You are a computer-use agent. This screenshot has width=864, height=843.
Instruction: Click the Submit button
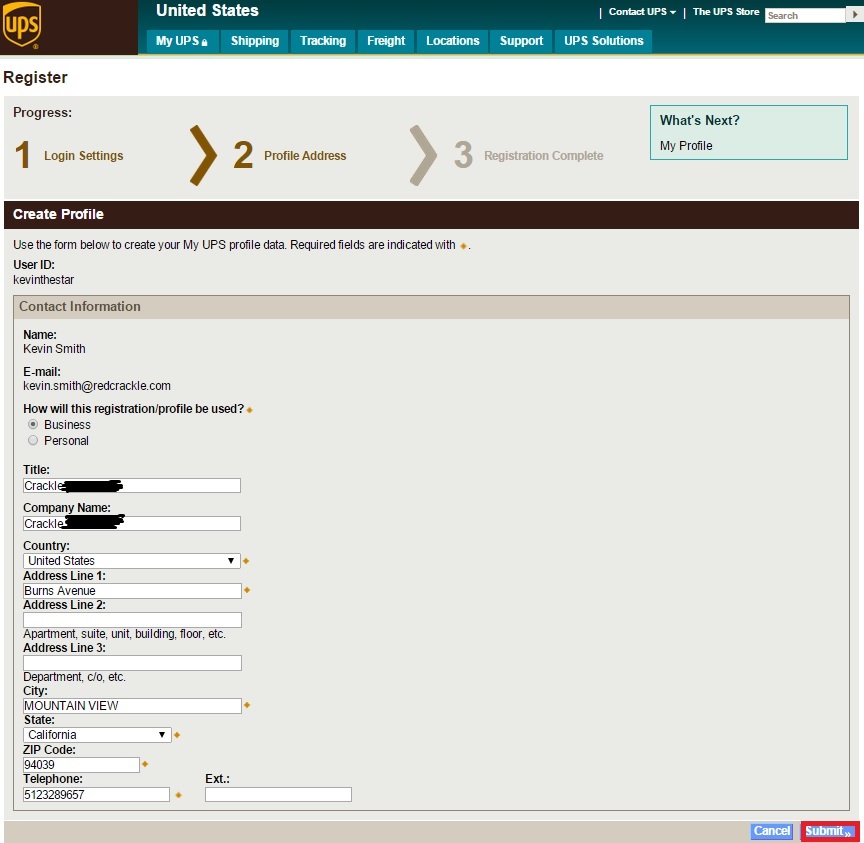click(826, 831)
